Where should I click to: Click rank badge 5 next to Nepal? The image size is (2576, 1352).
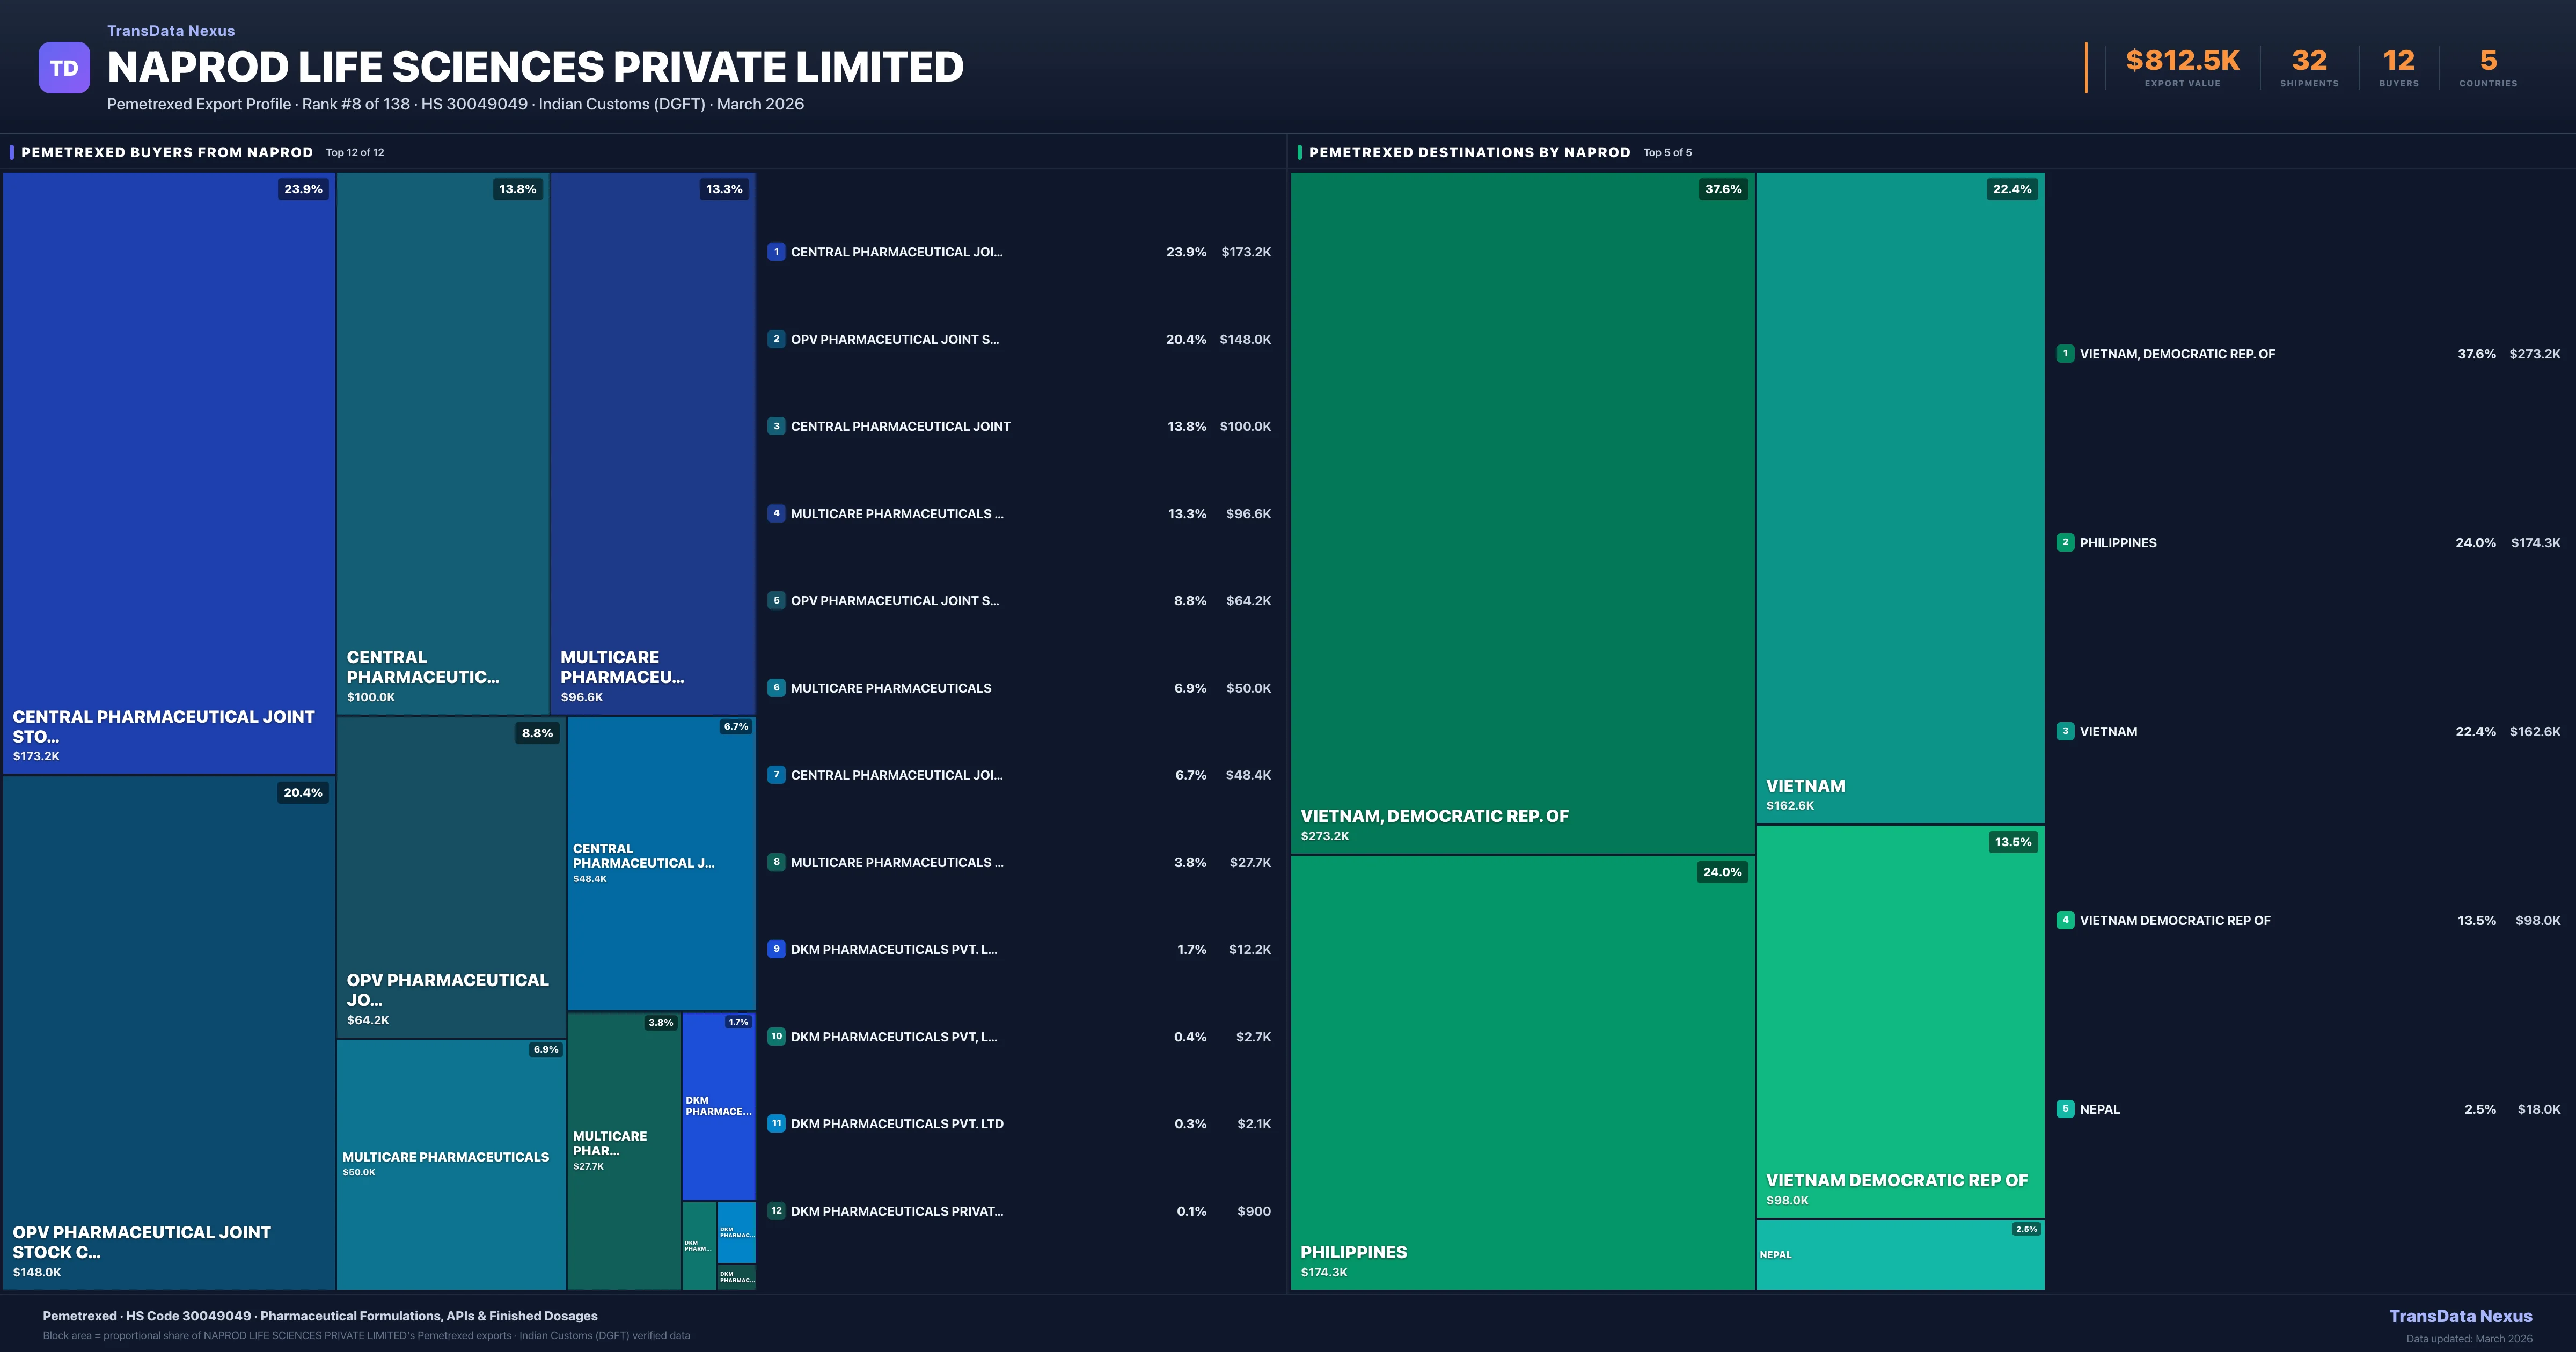click(x=2065, y=1109)
